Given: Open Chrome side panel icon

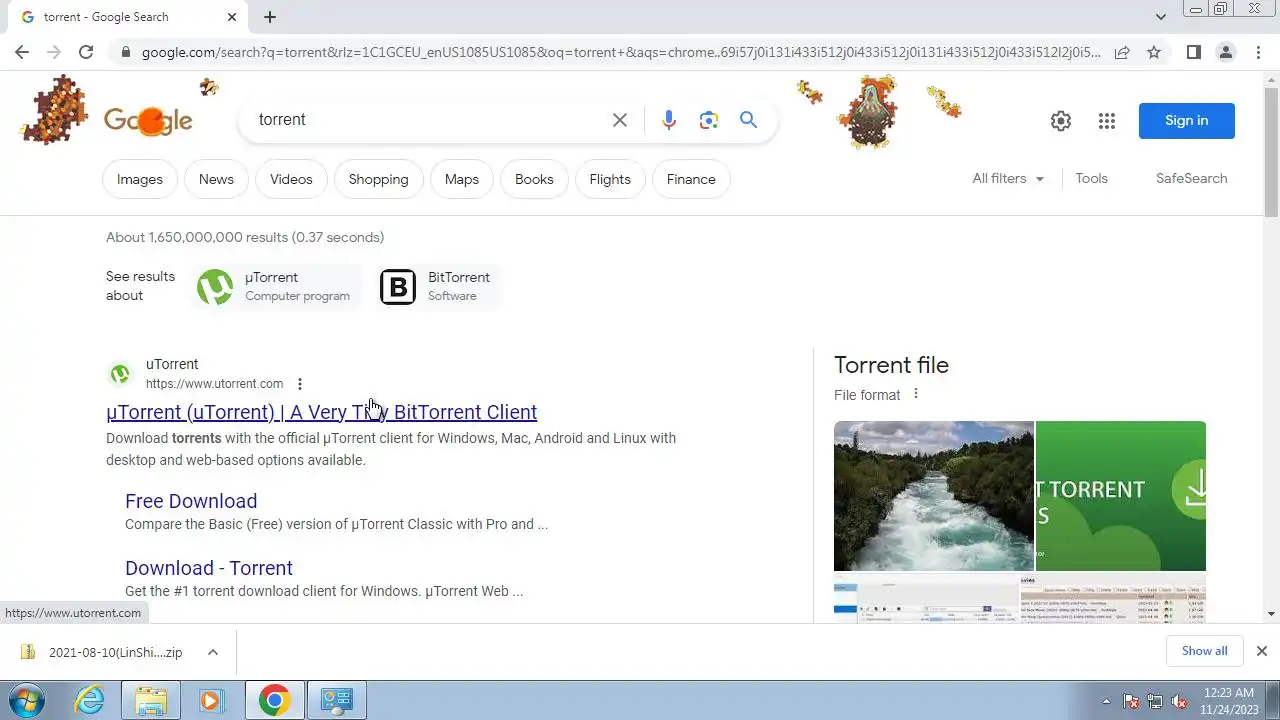Looking at the screenshot, I should click(x=1193, y=52).
